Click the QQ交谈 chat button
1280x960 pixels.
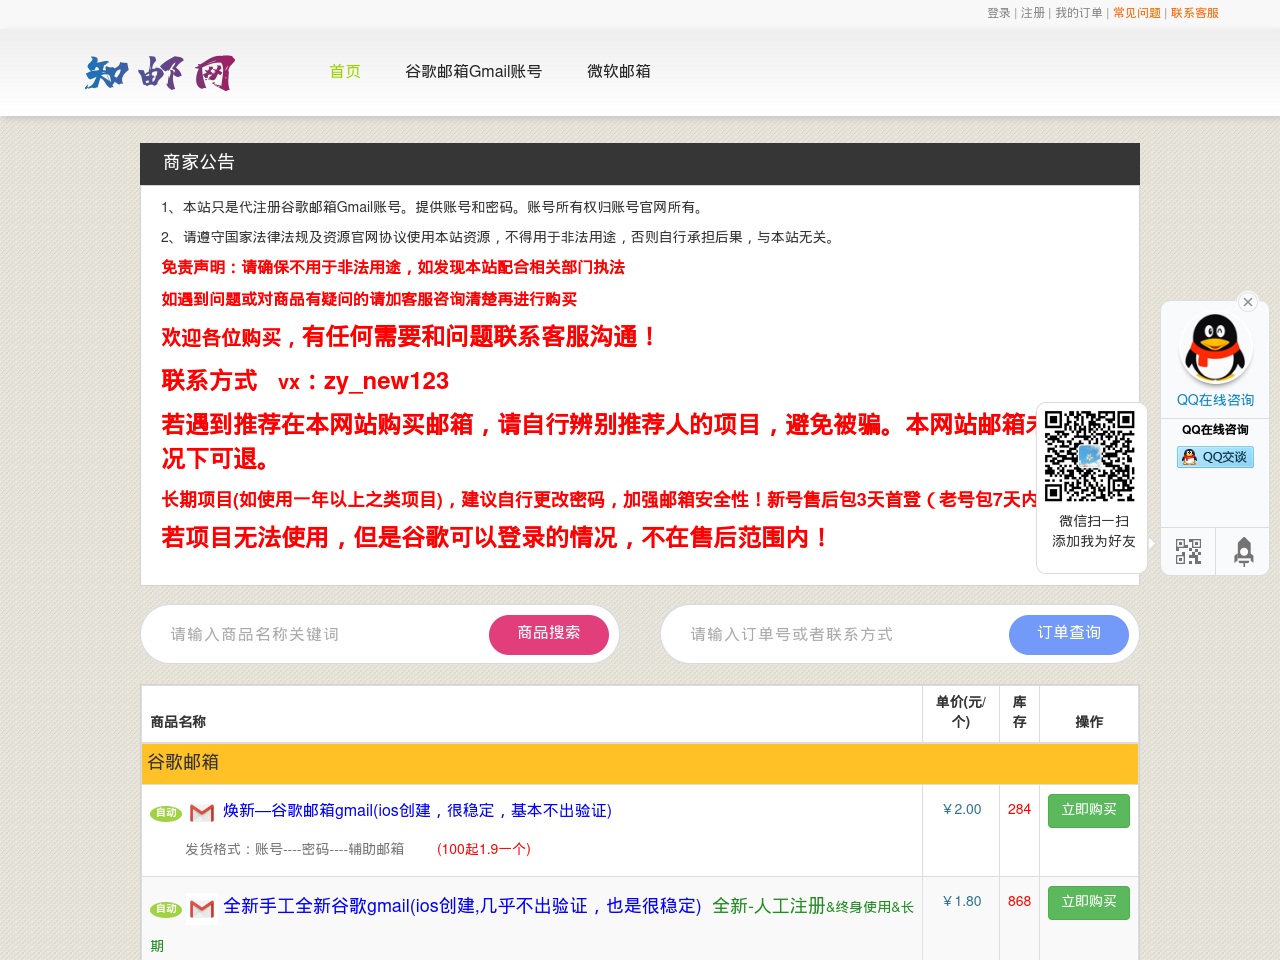coord(1215,457)
